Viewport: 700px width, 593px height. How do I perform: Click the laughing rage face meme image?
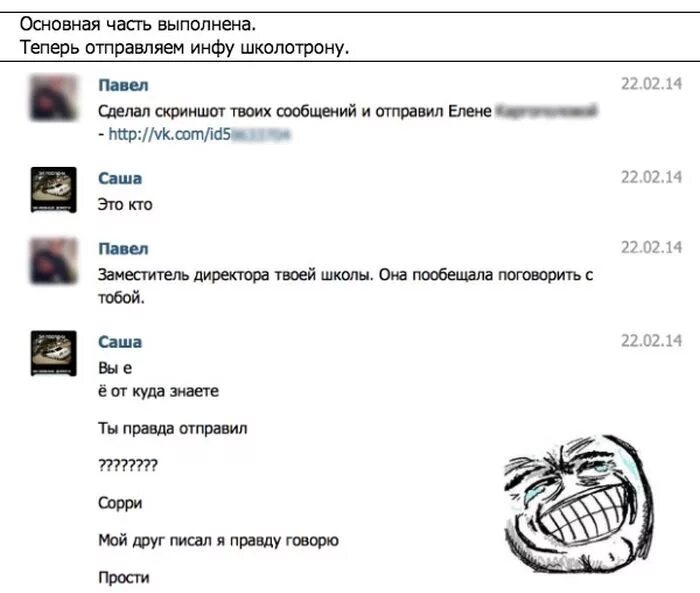[579, 504]
